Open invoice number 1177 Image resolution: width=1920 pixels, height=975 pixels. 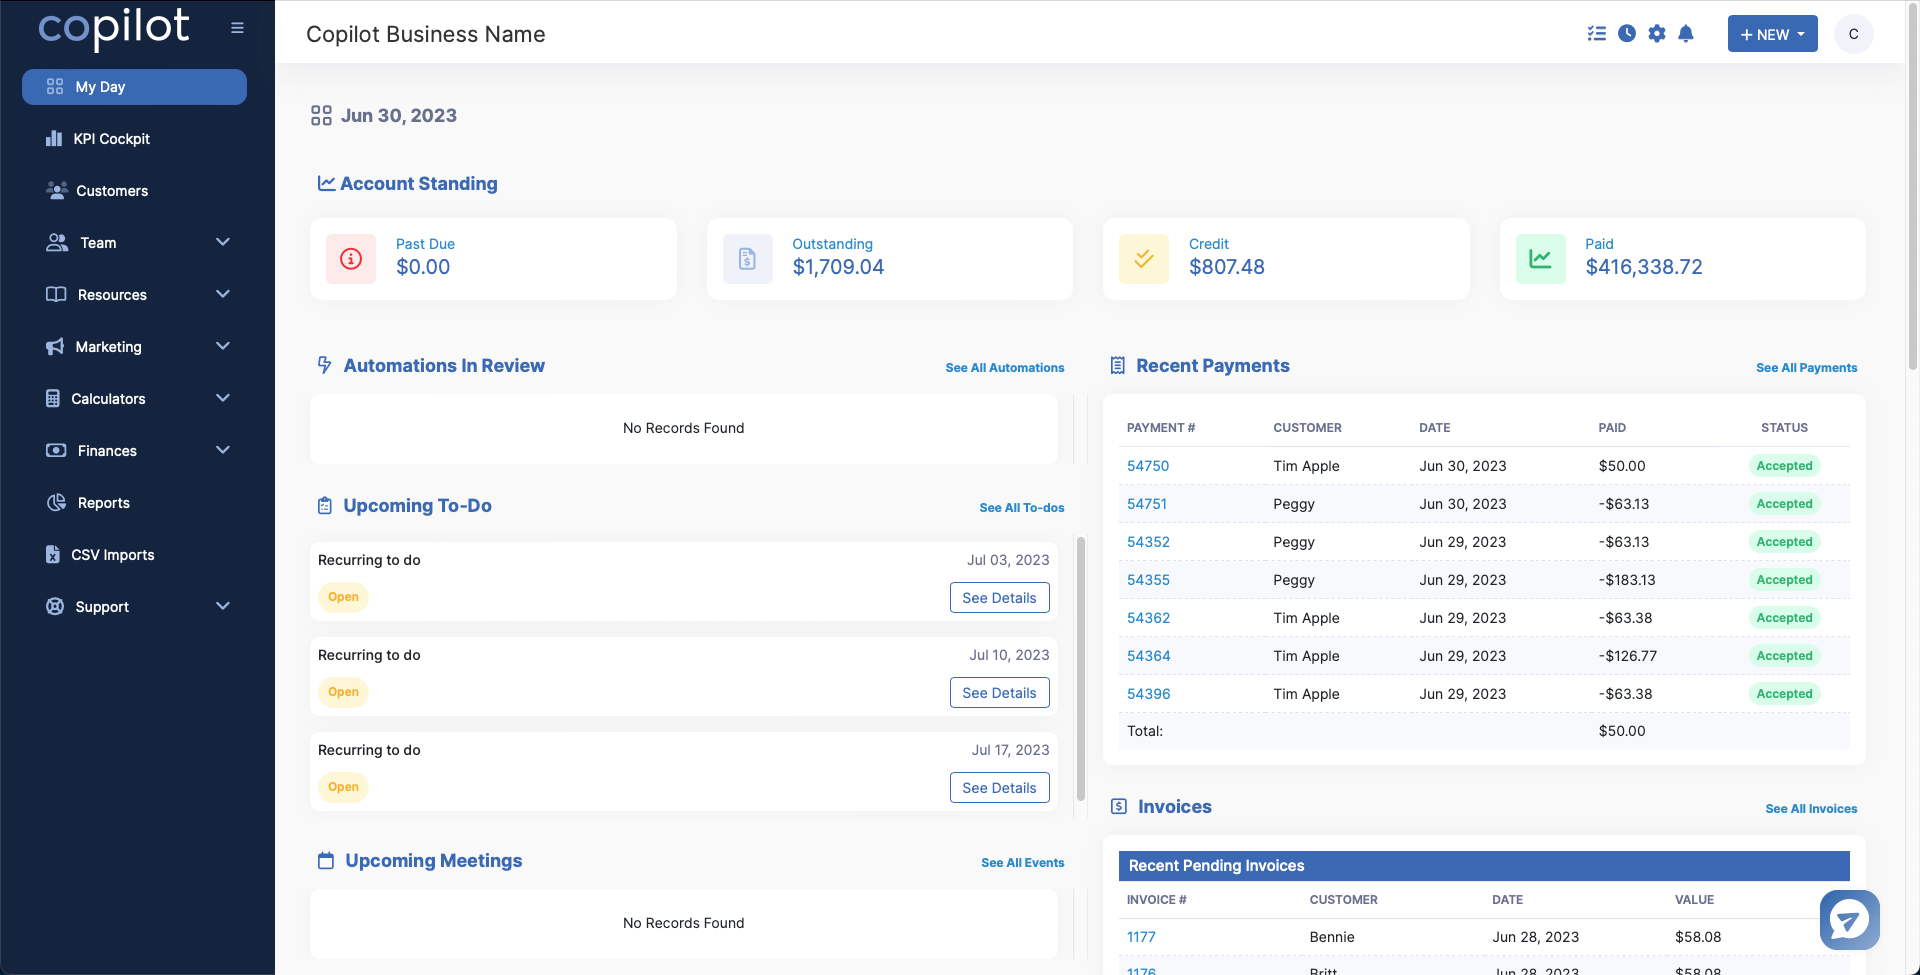click(x=1141, y=937)
